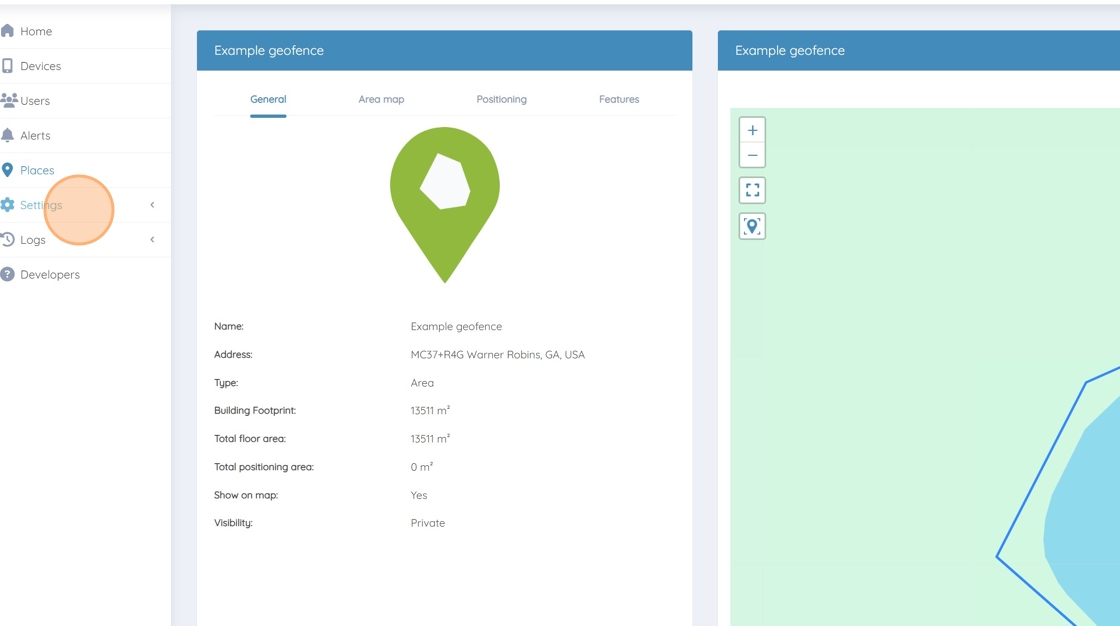Open the Developers page

pos(50,274)
